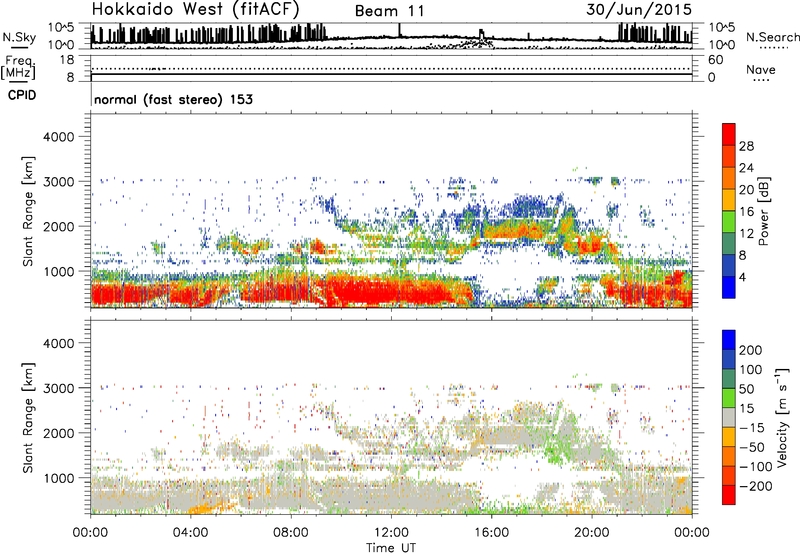Click the positive "200" velocity colorbar value
This screenshot has height=554, width=800.
pyautogui.click(x=751, y=350)
